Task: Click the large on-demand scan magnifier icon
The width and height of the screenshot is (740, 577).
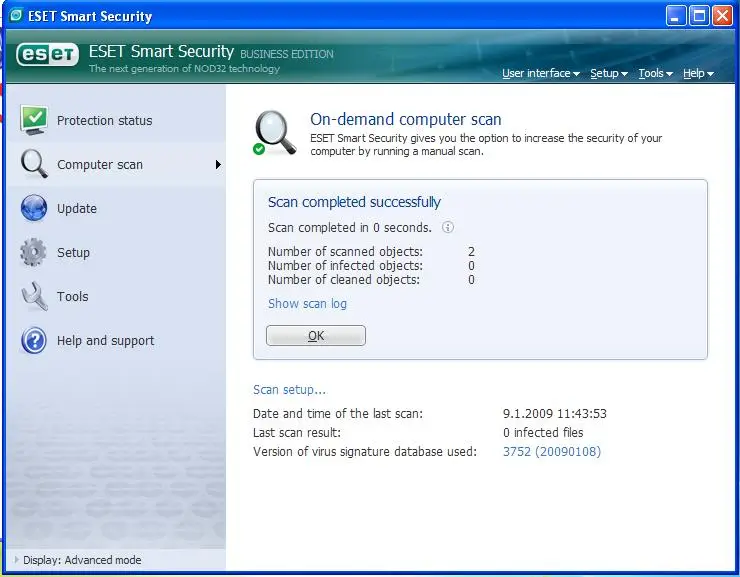Action: 275,133
